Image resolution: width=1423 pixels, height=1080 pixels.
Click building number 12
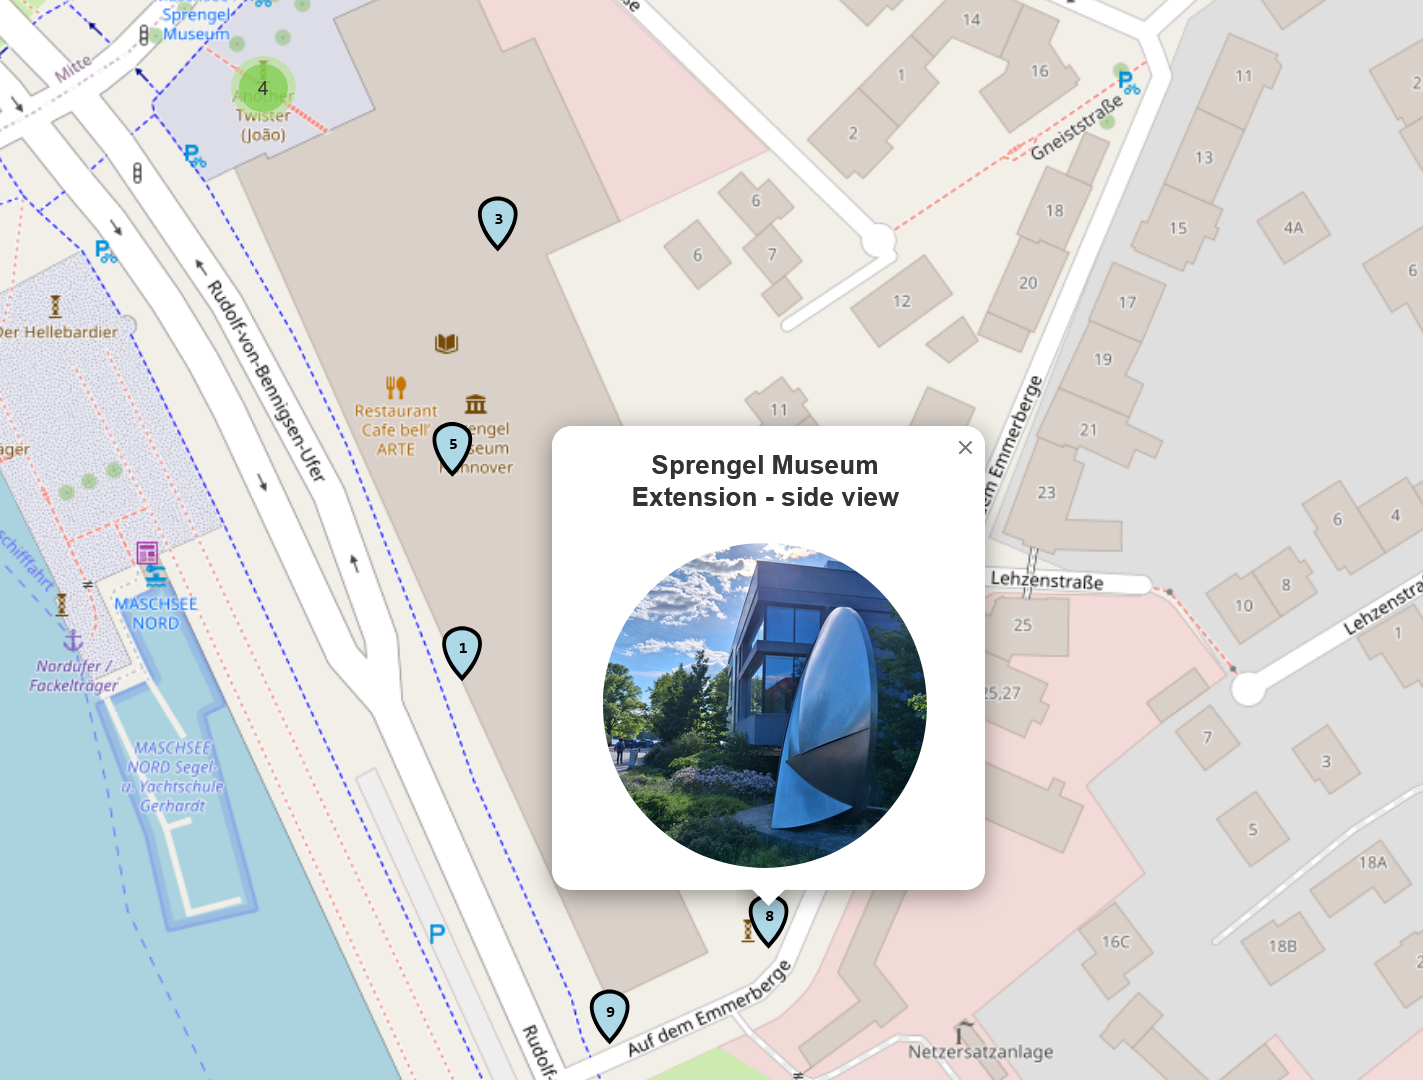[902, 301]
